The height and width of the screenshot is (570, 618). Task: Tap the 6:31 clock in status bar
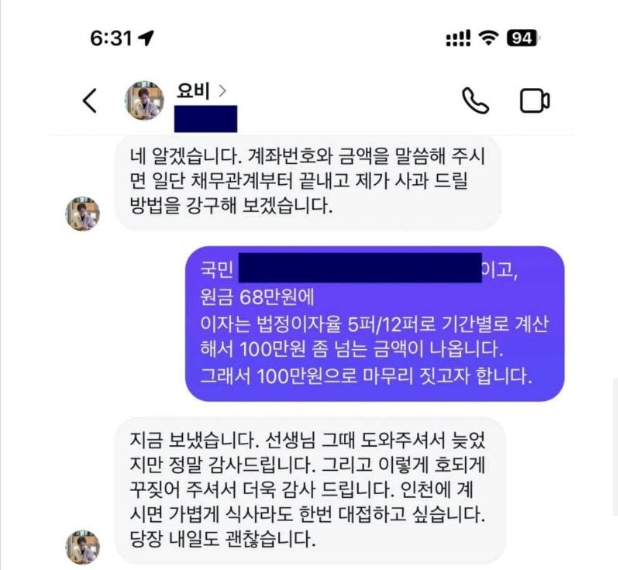click(x=111, y=38)
